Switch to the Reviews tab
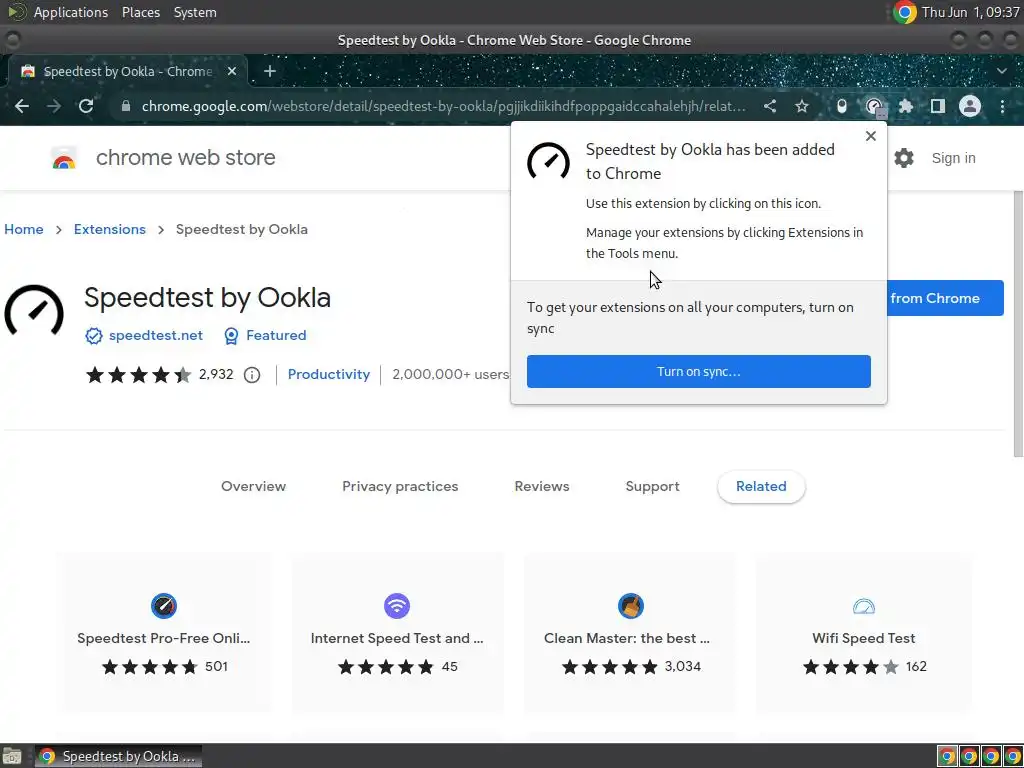Viewport: 1024px width, 768px height. (542, 487)
